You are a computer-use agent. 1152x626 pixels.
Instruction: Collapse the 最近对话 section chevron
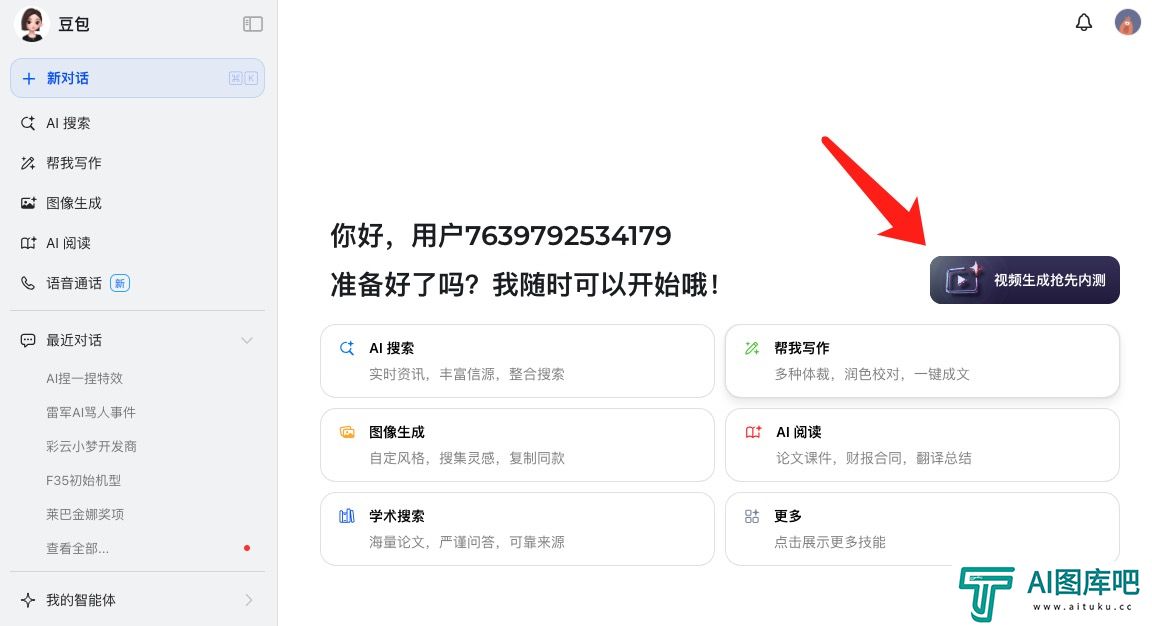[x=247, y=340]
